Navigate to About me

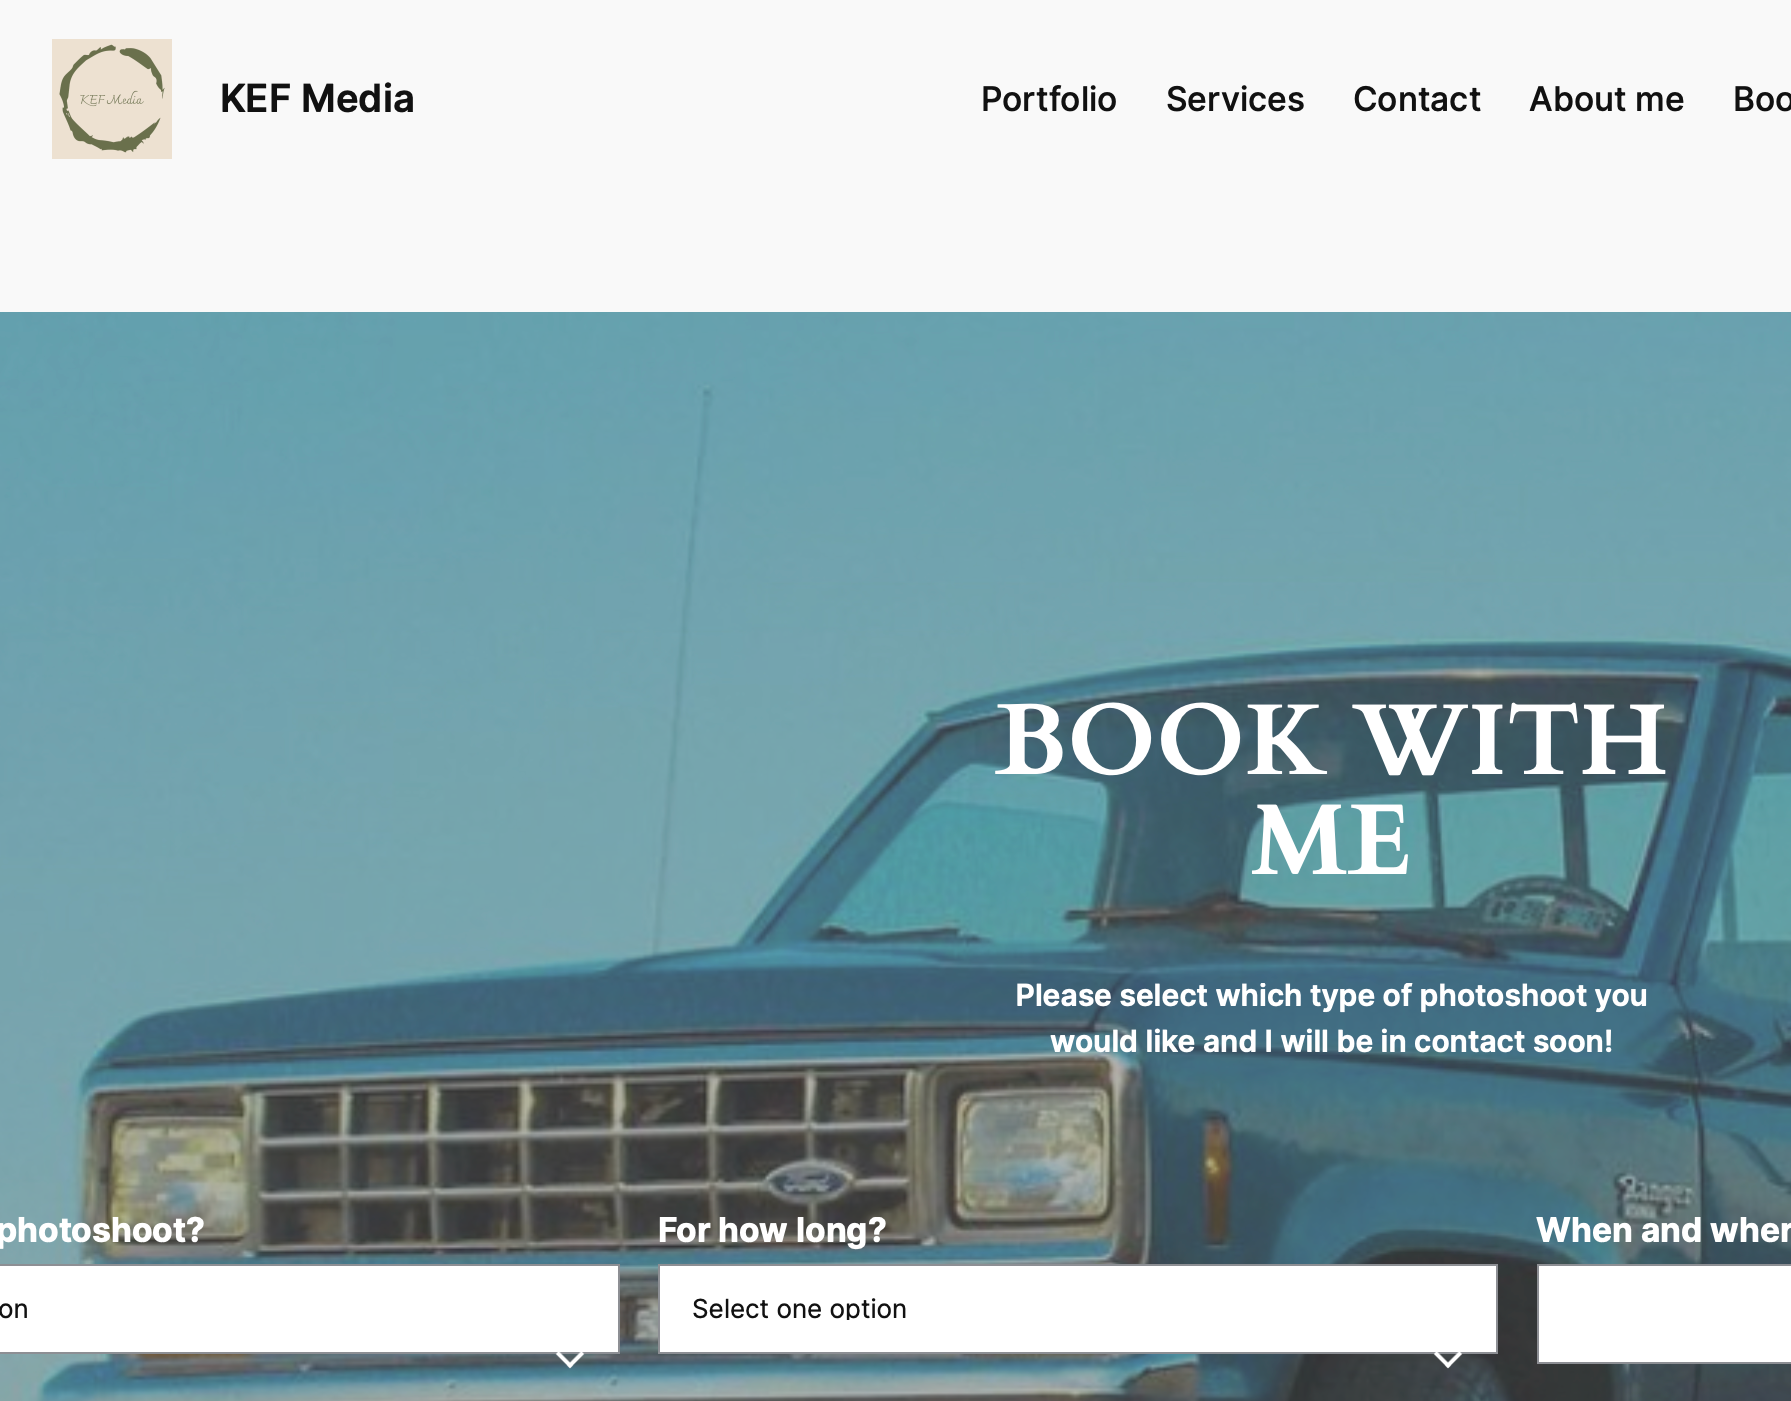click(x=1606, y=99)
